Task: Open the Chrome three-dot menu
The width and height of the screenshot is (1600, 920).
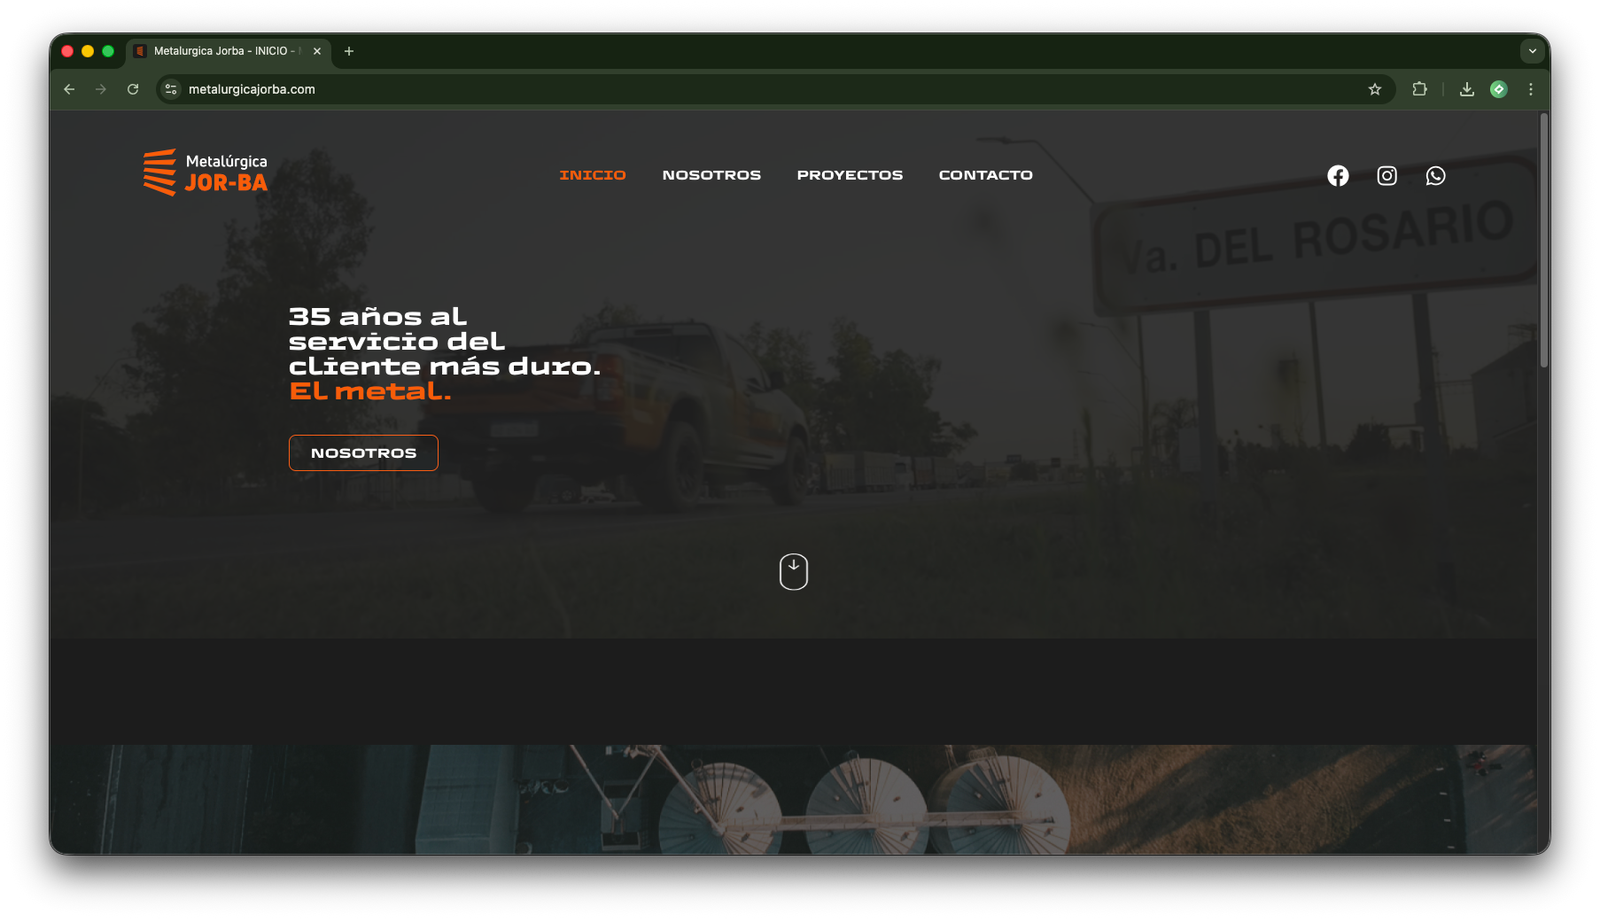Action: coord(1530,89)
